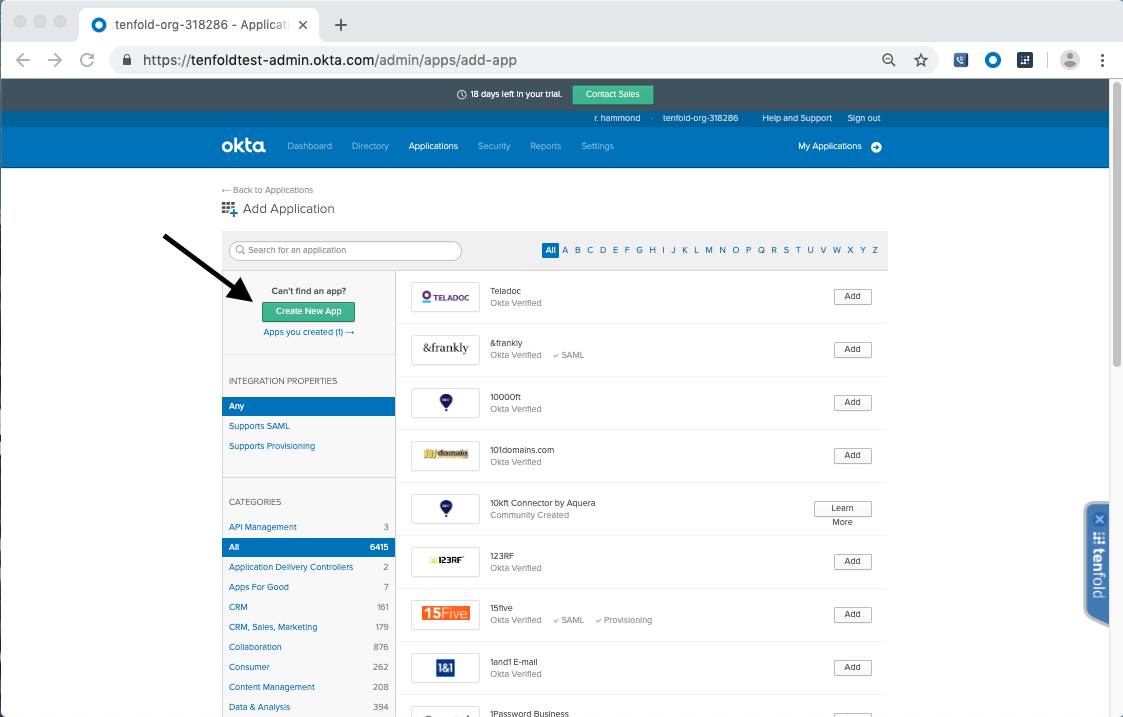Click the grid icon next to Add Application heading
1123x717 pixels.
coord(227,208)
